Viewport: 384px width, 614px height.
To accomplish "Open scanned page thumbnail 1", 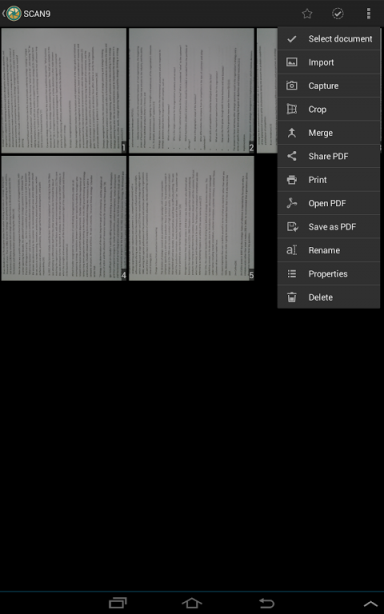I will (64, 90).
